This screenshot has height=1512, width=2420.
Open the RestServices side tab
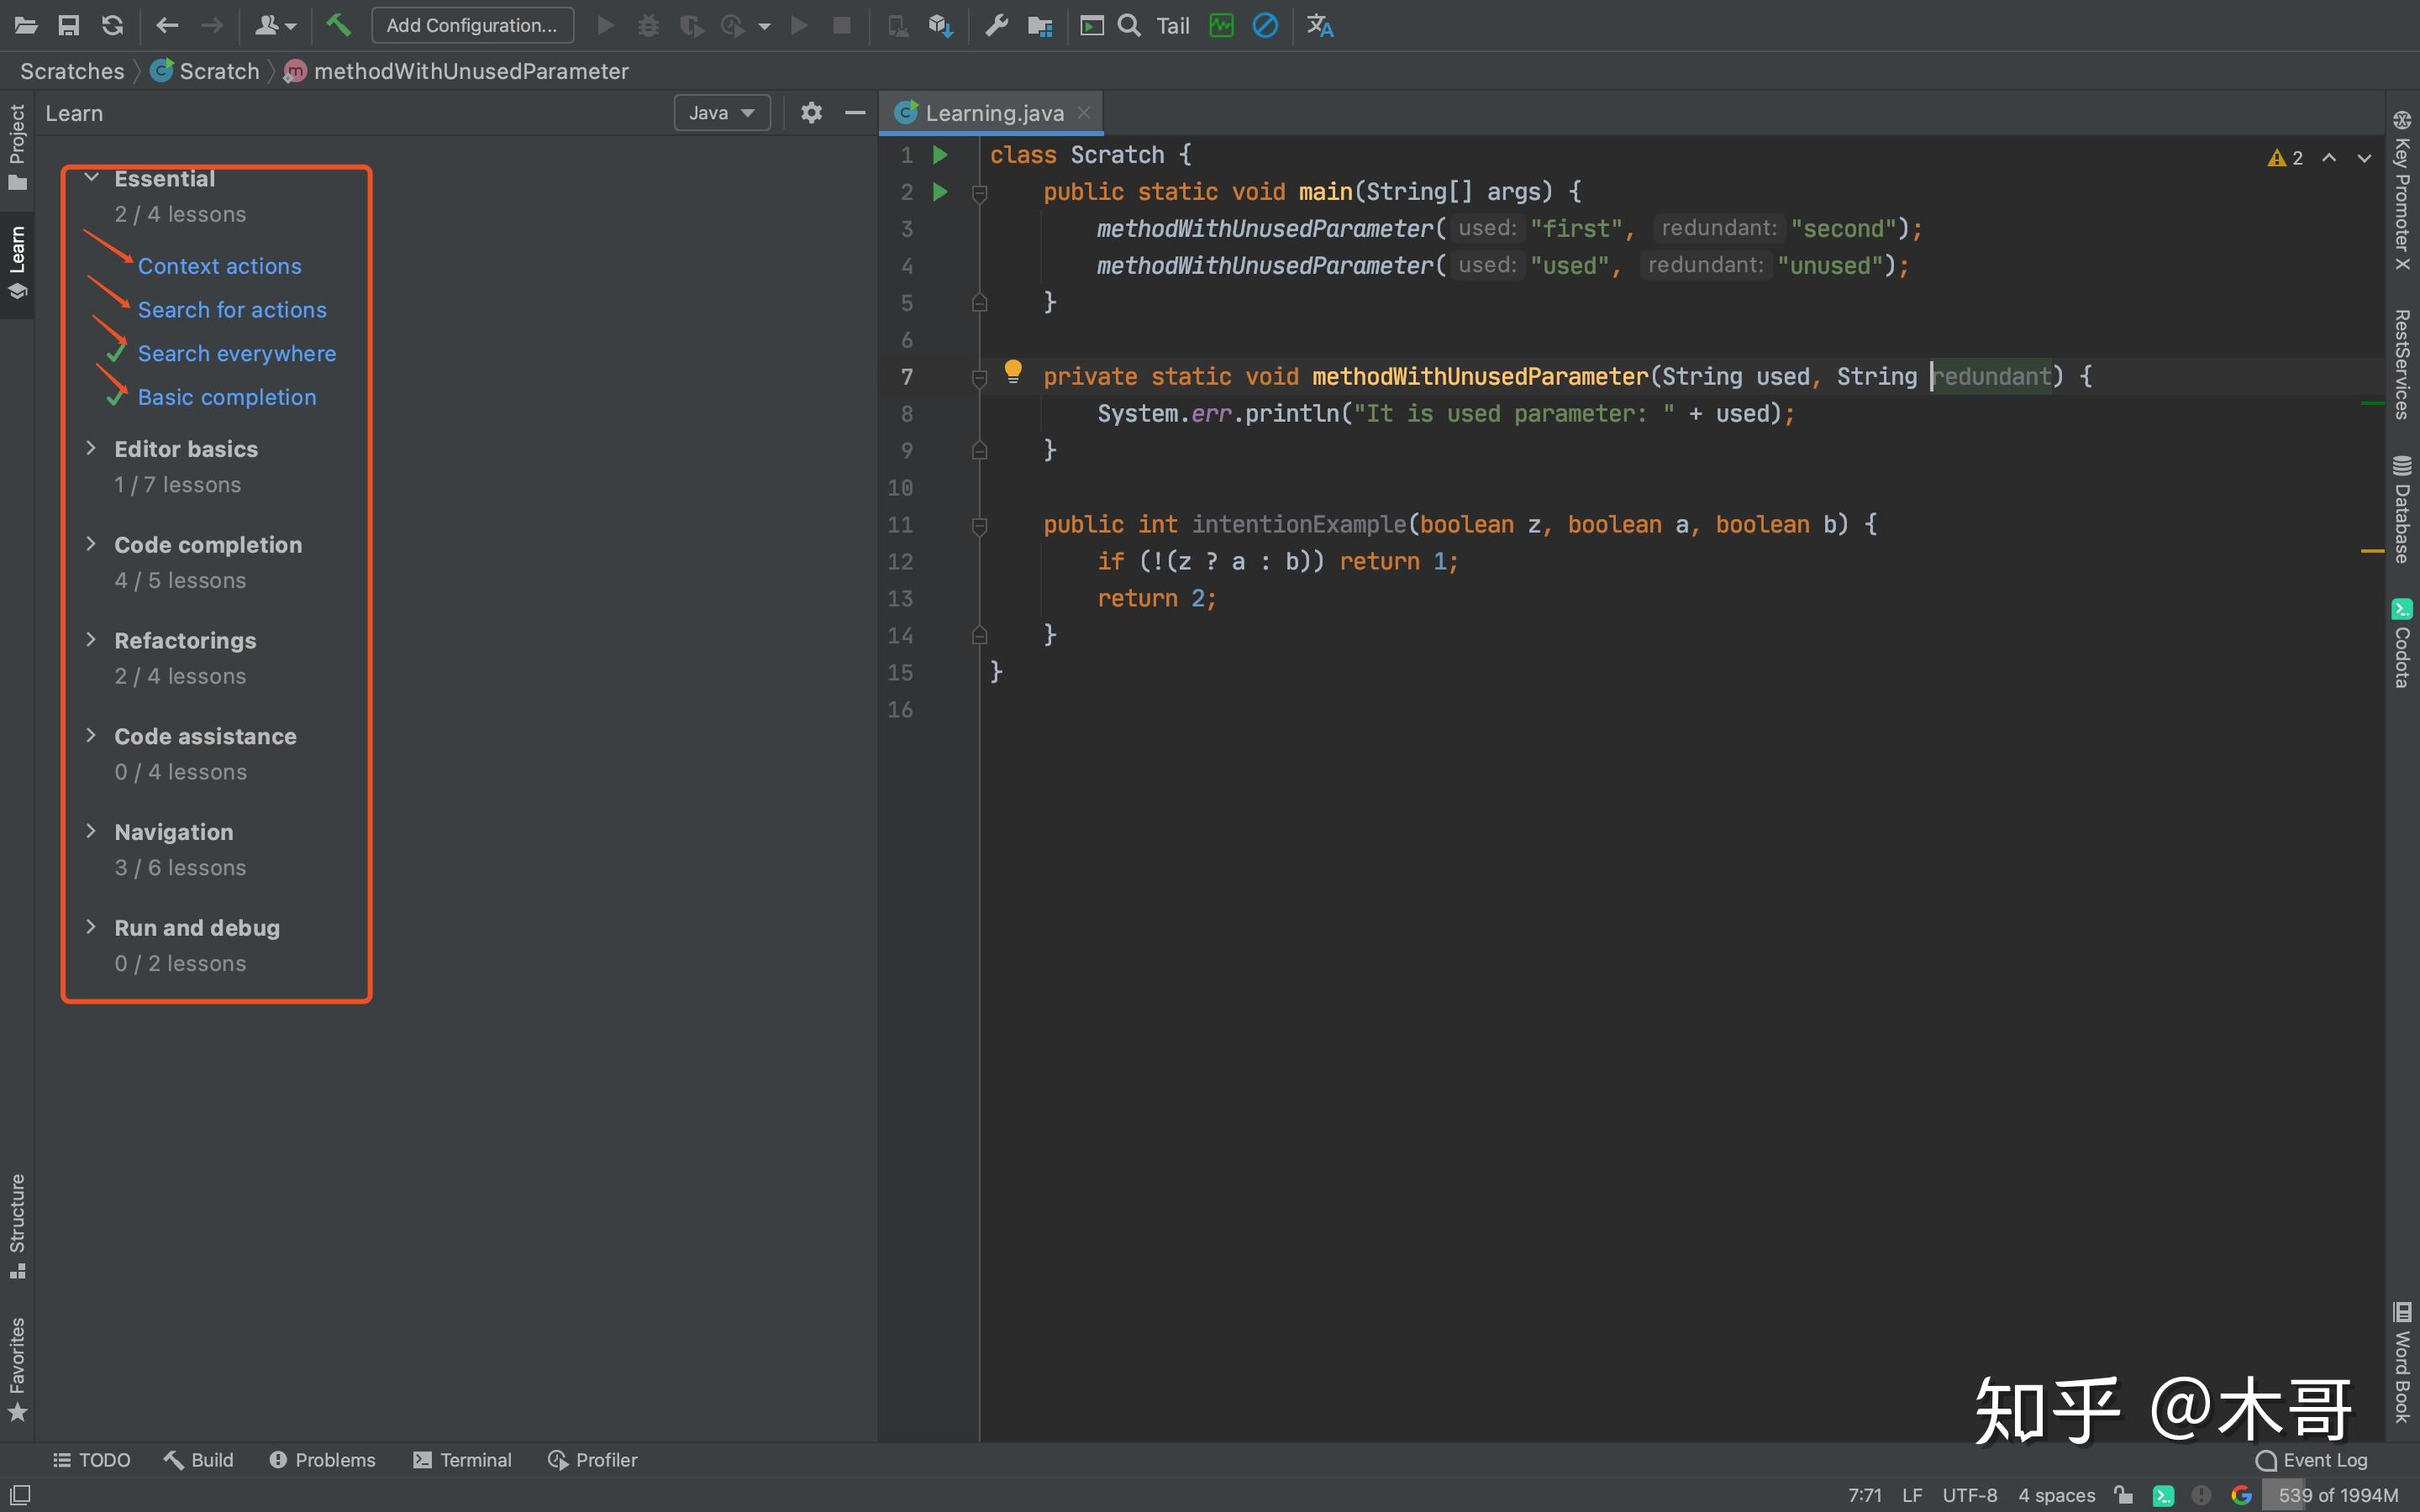point(2402,364)
